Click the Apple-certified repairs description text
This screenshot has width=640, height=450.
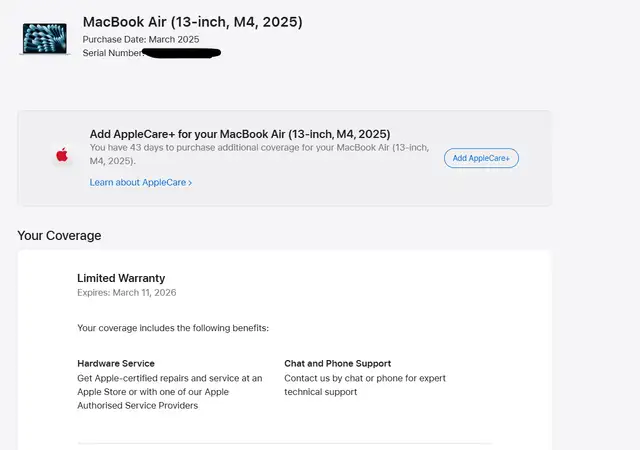click(169, 392)
